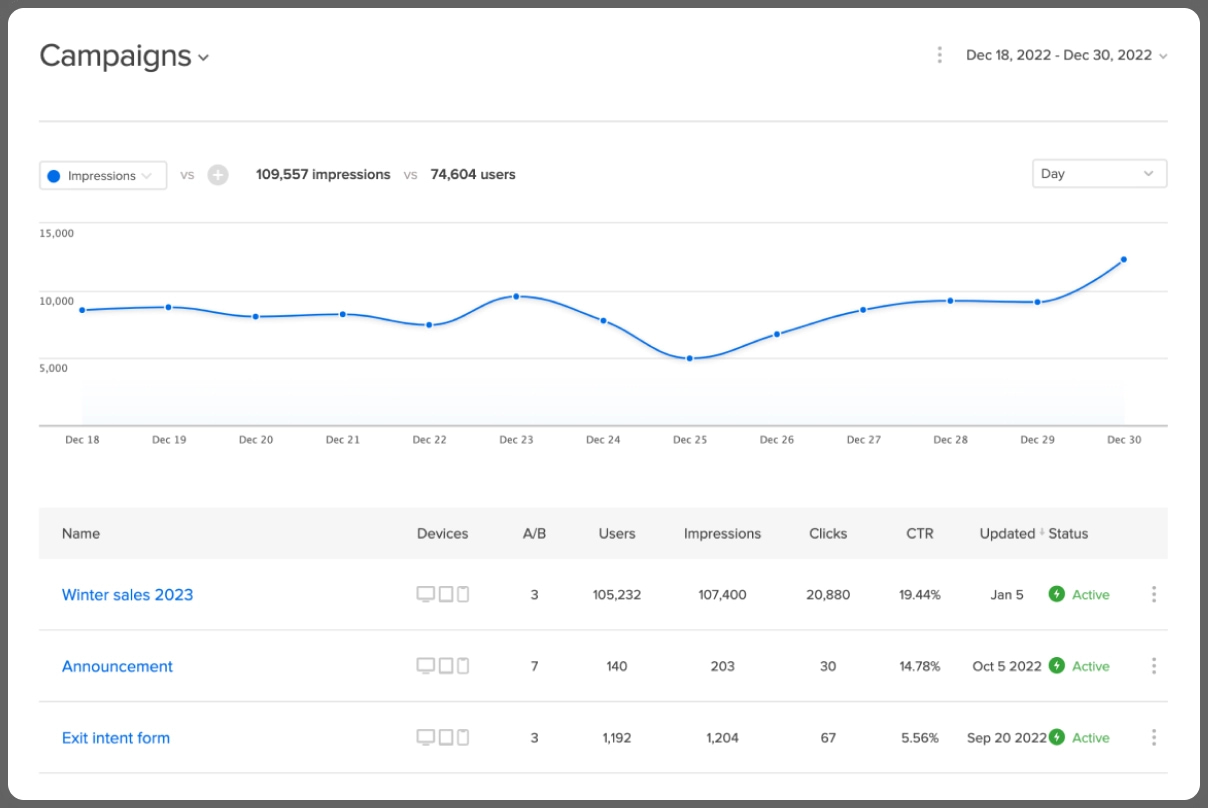
Task: Sort table by CTR column header
Action: pyautogui.click(x=919, y=534)
